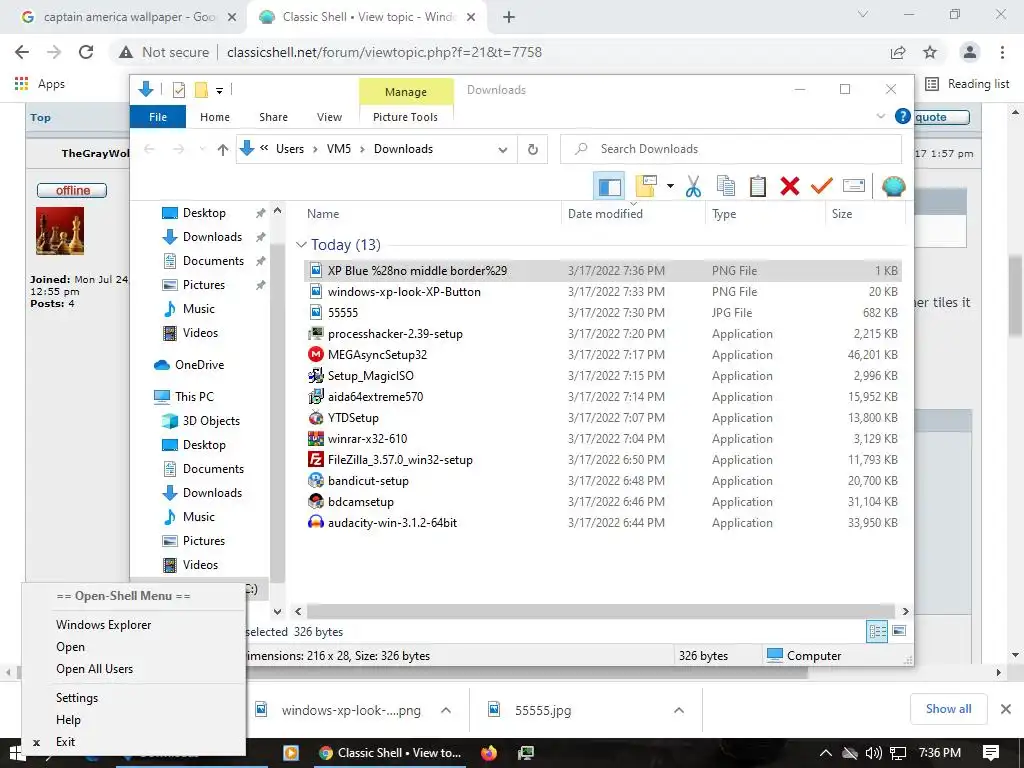The height and width of the screenshot is (768, 1024).
Task: Open Chrome's three-dot menu
Action: click(1002, 52)
